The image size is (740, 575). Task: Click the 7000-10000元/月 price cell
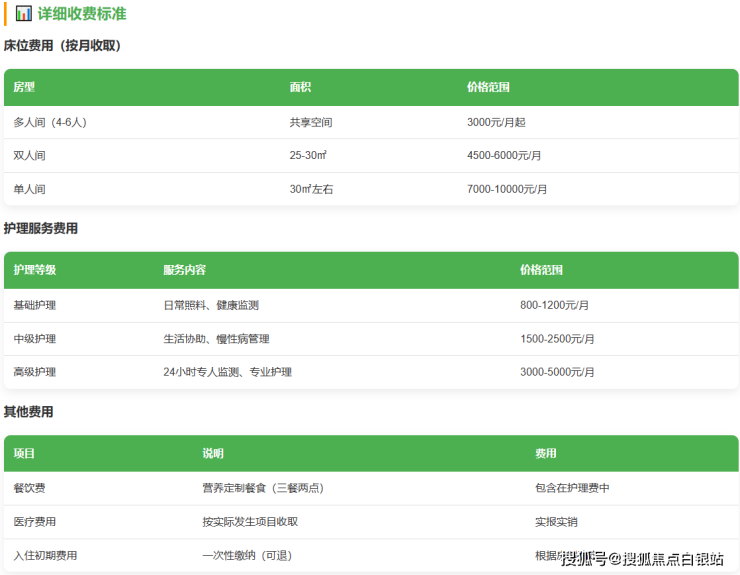(x=507, y=189)
